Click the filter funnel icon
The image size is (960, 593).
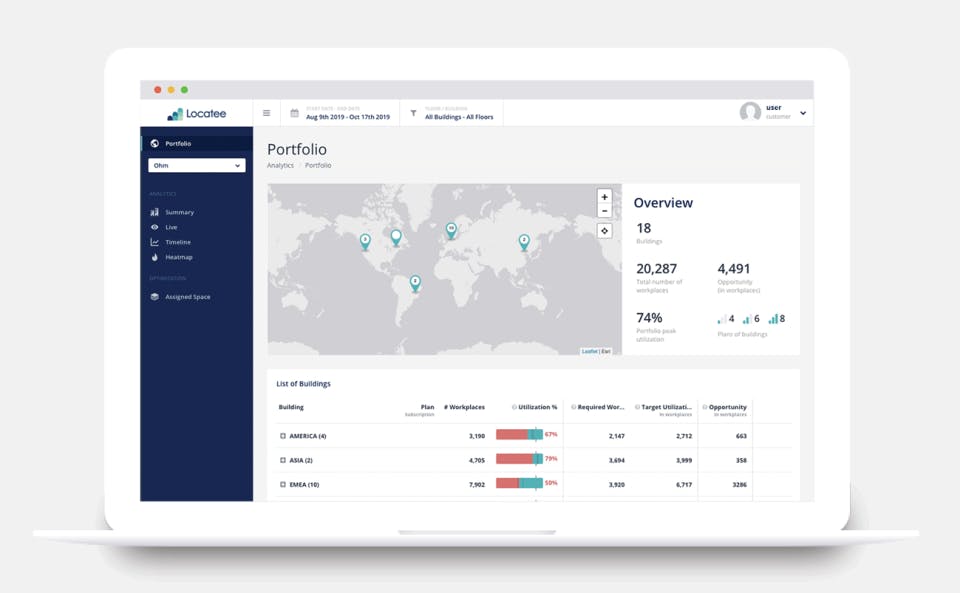click(413, 113)
